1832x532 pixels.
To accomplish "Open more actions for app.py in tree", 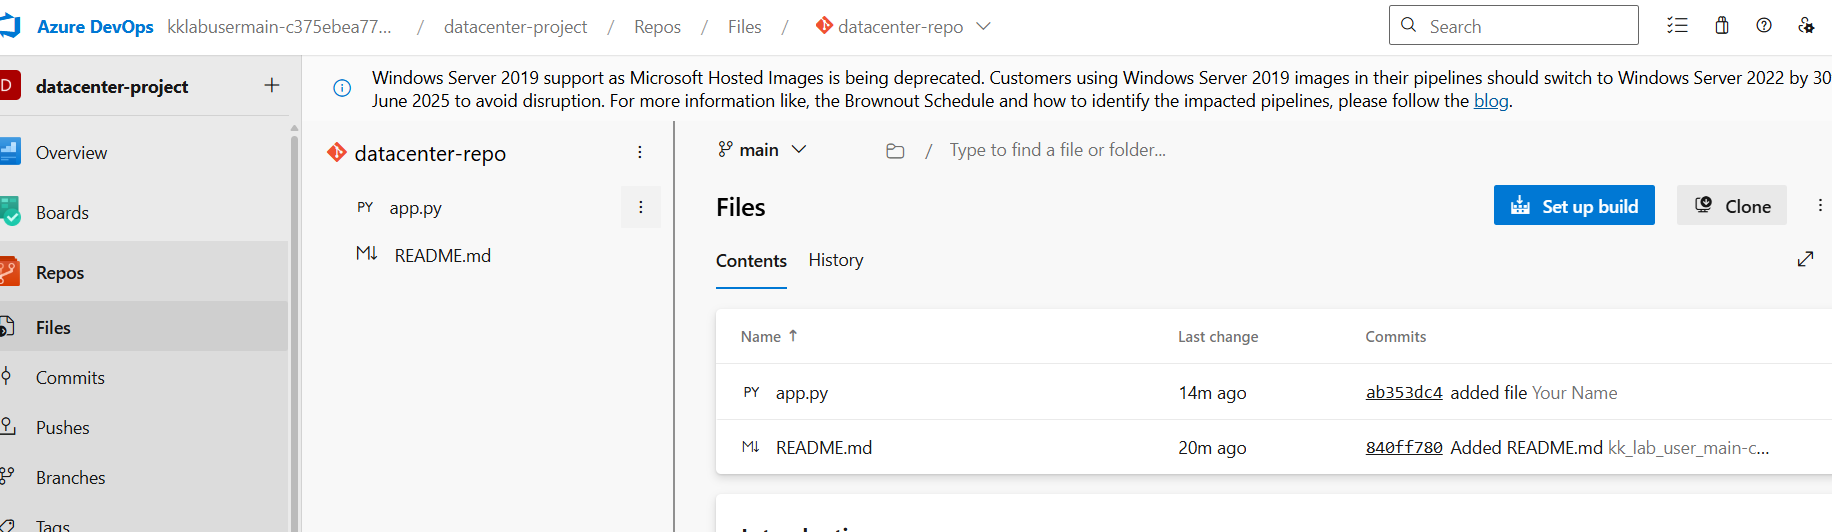I will tap(641, 207).
